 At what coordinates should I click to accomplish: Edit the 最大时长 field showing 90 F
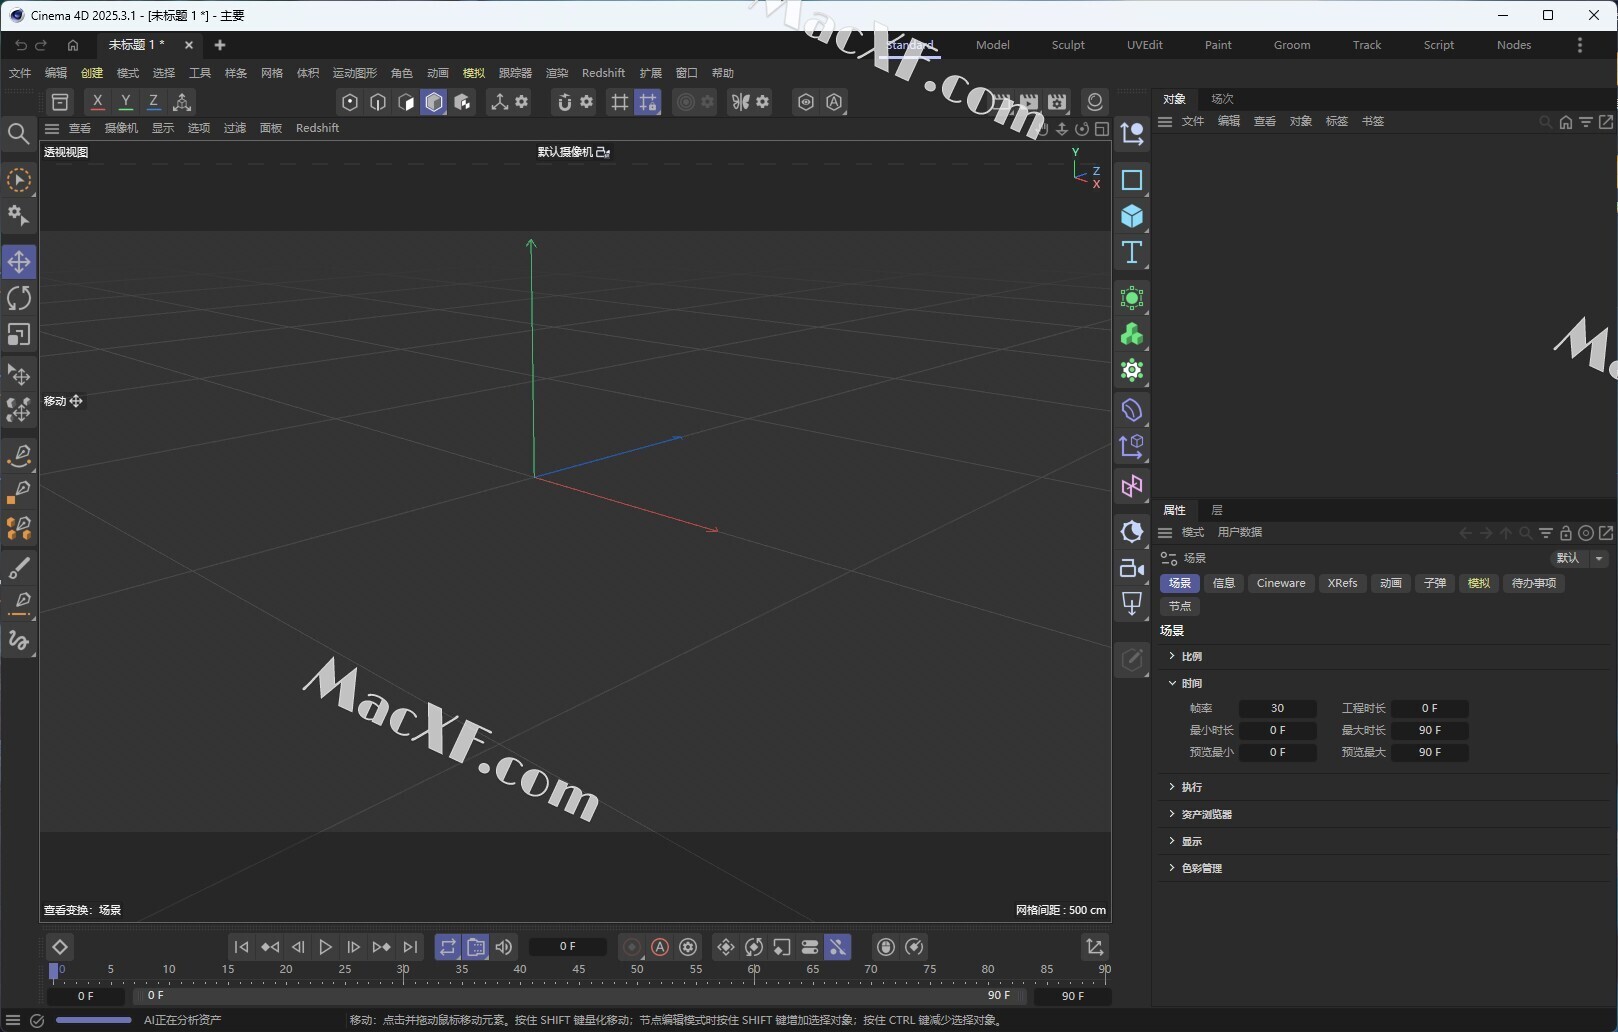[1430, 731]
